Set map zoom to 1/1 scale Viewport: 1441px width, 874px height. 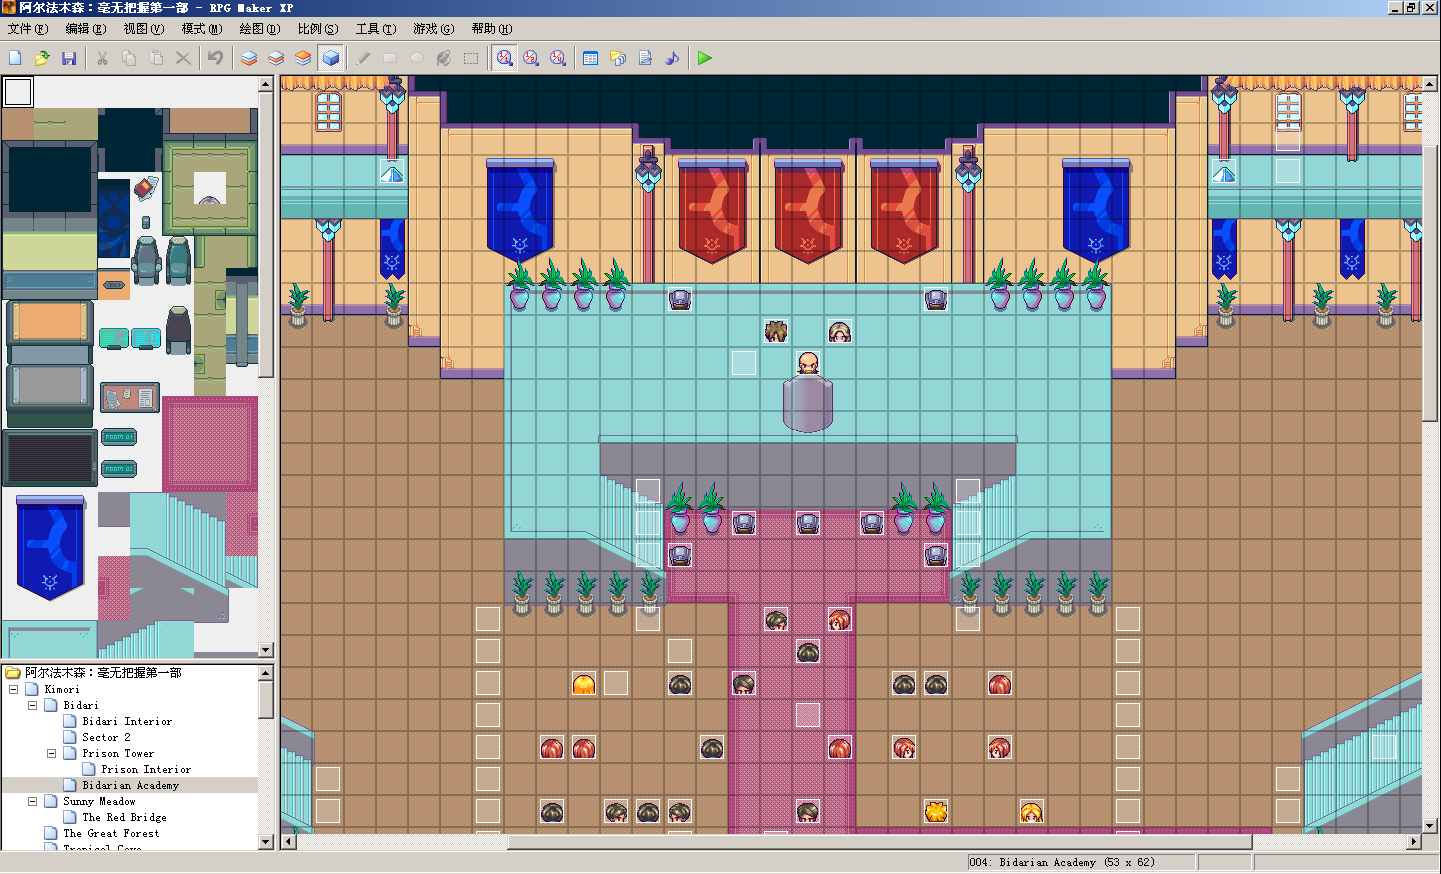[504, 58]
